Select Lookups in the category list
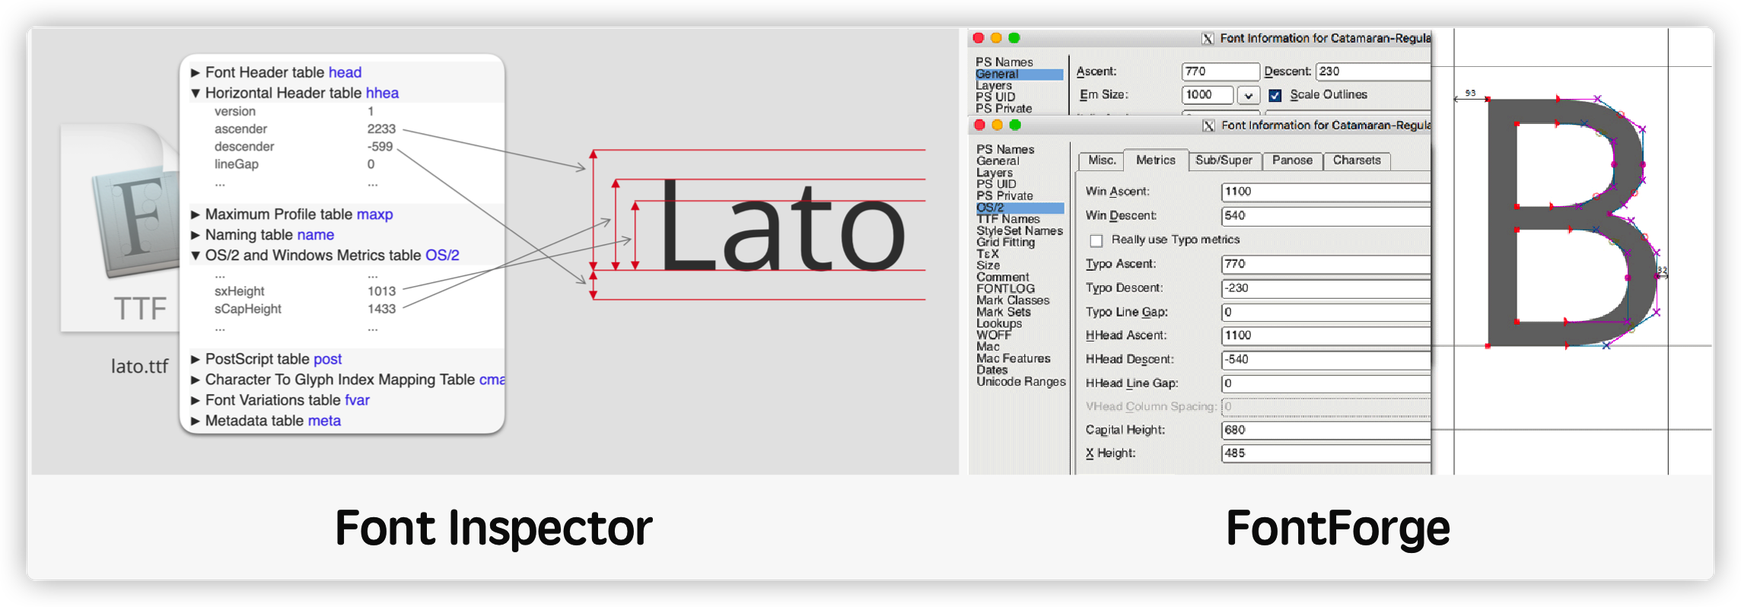Image resolution: width=1741 pixels, height=607 pixels. click(999, 324)
